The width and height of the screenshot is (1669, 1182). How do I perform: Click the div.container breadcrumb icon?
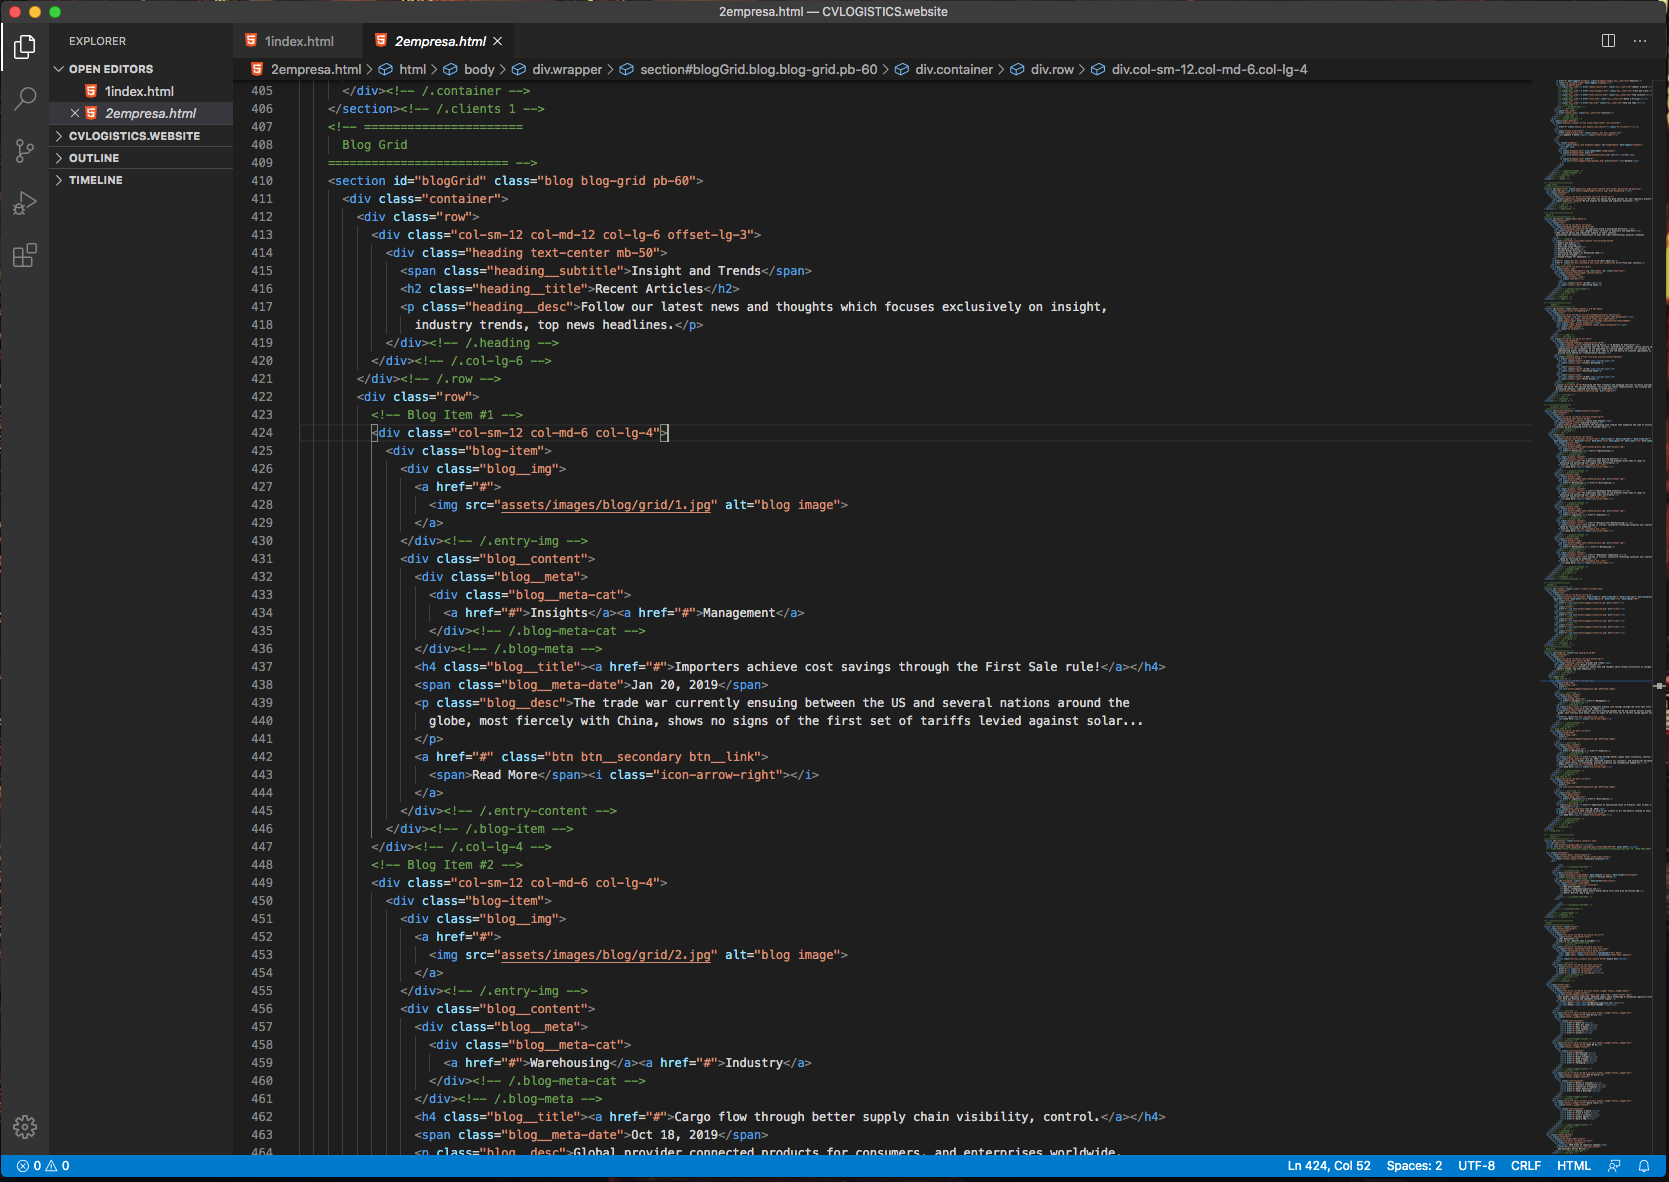(x=901, y=69)
